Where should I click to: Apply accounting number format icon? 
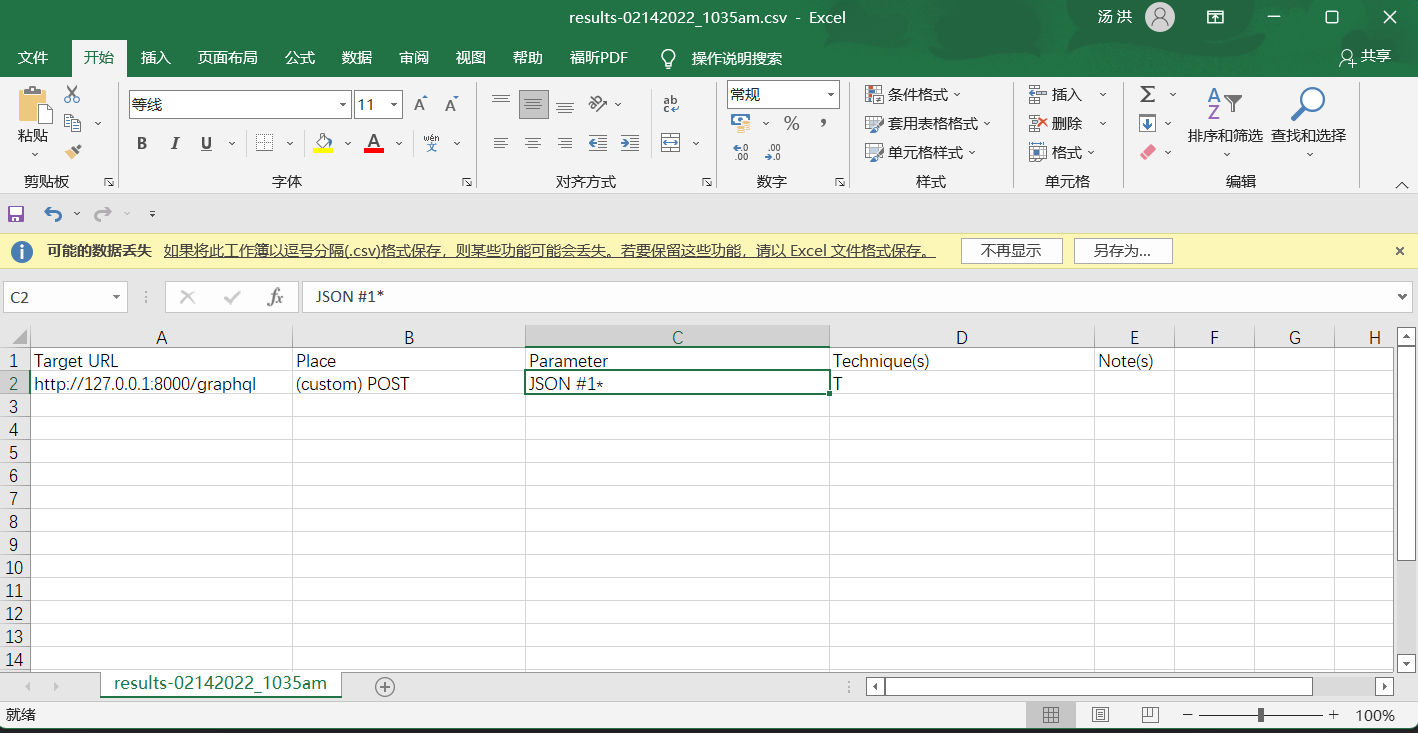(741, 123)
